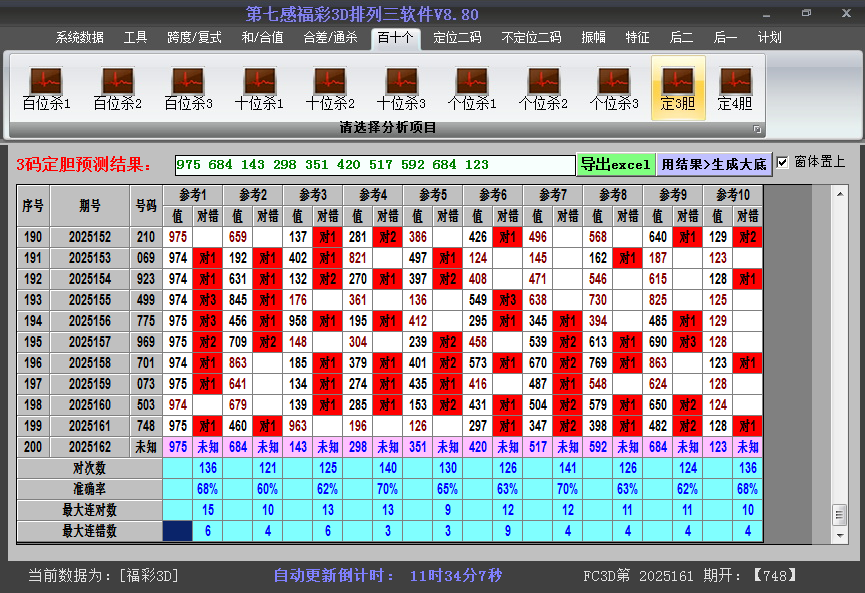Open the 工具 menu tab

(135, 38)
